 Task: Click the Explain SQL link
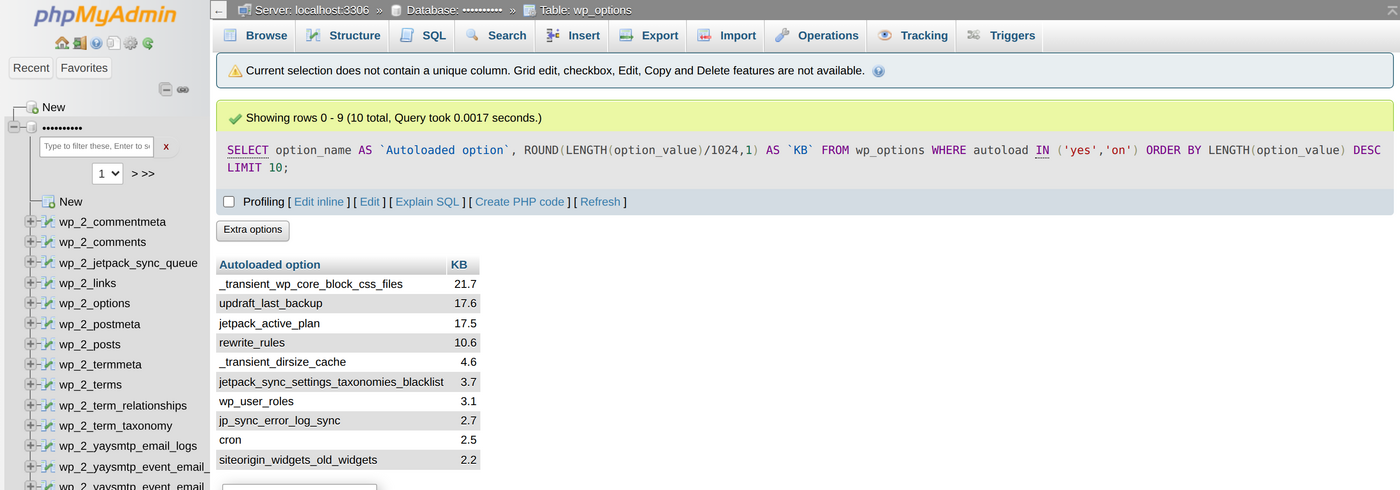(x=427, y=202)
